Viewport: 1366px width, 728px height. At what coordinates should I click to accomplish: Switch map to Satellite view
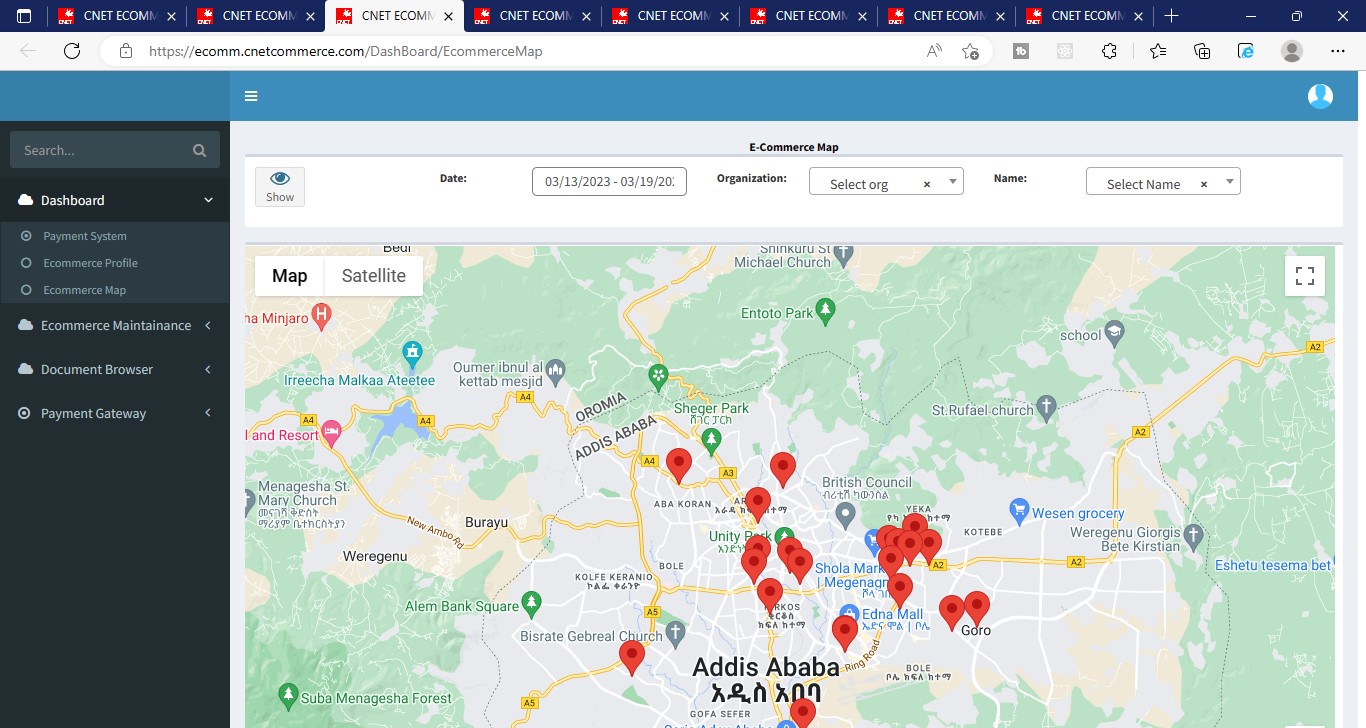374,276
